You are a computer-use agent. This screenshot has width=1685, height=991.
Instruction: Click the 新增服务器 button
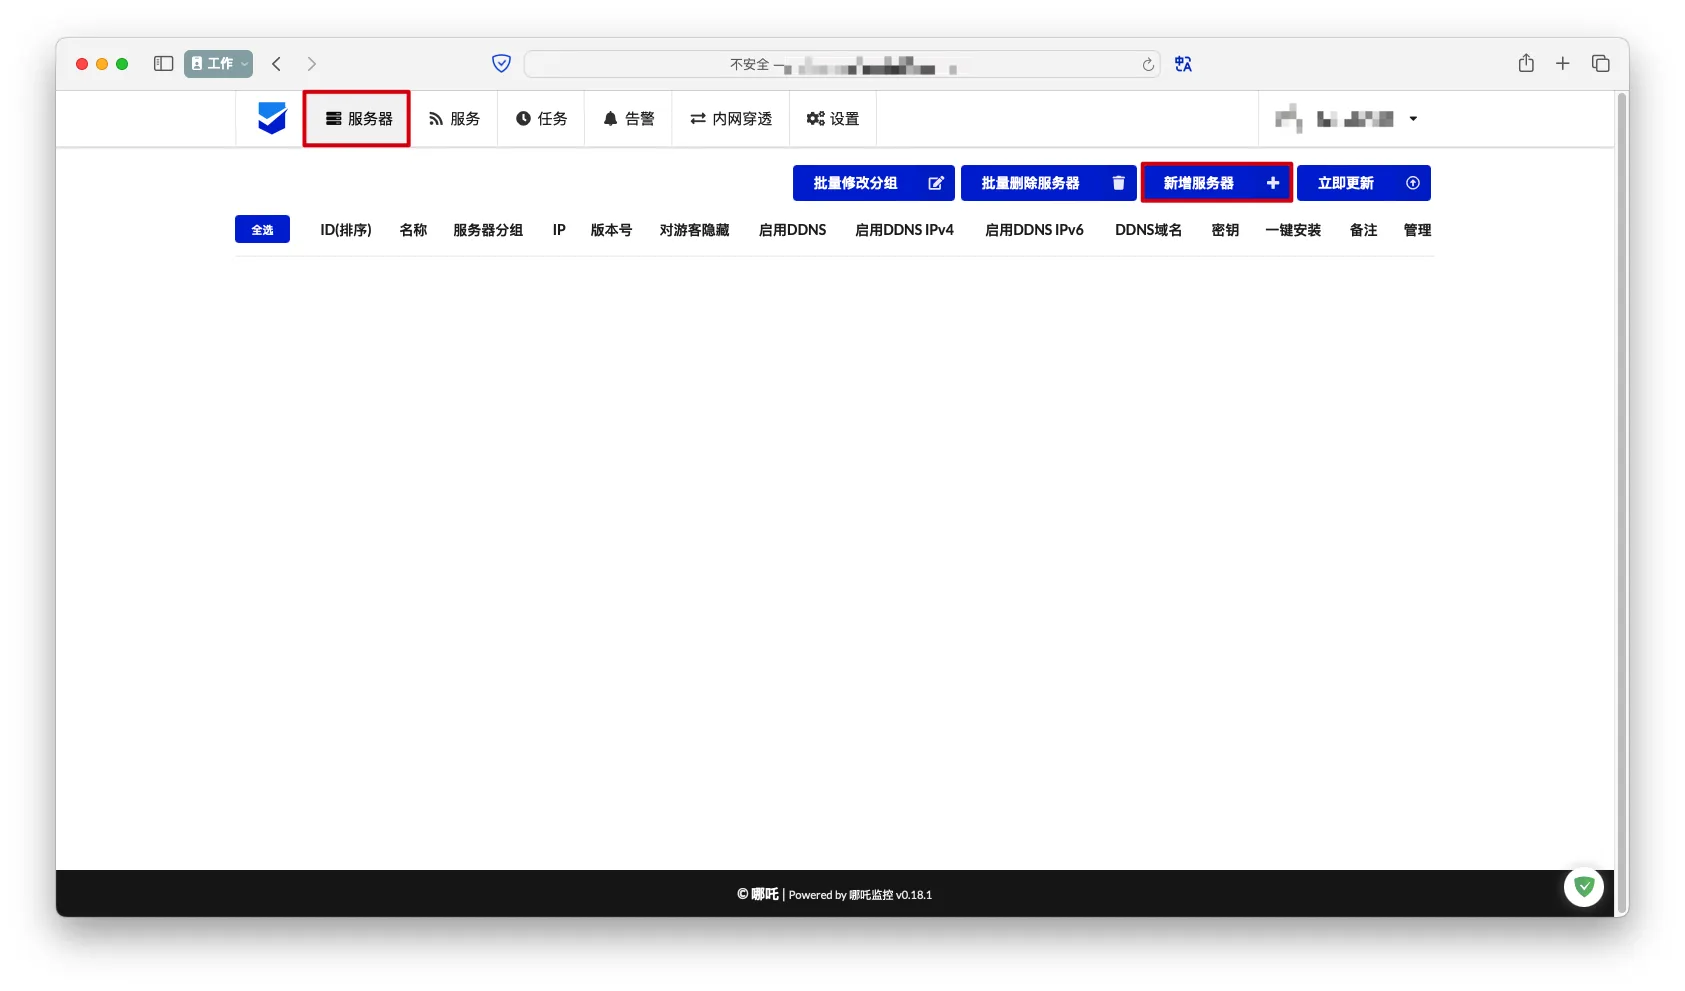coord(1216,183)
